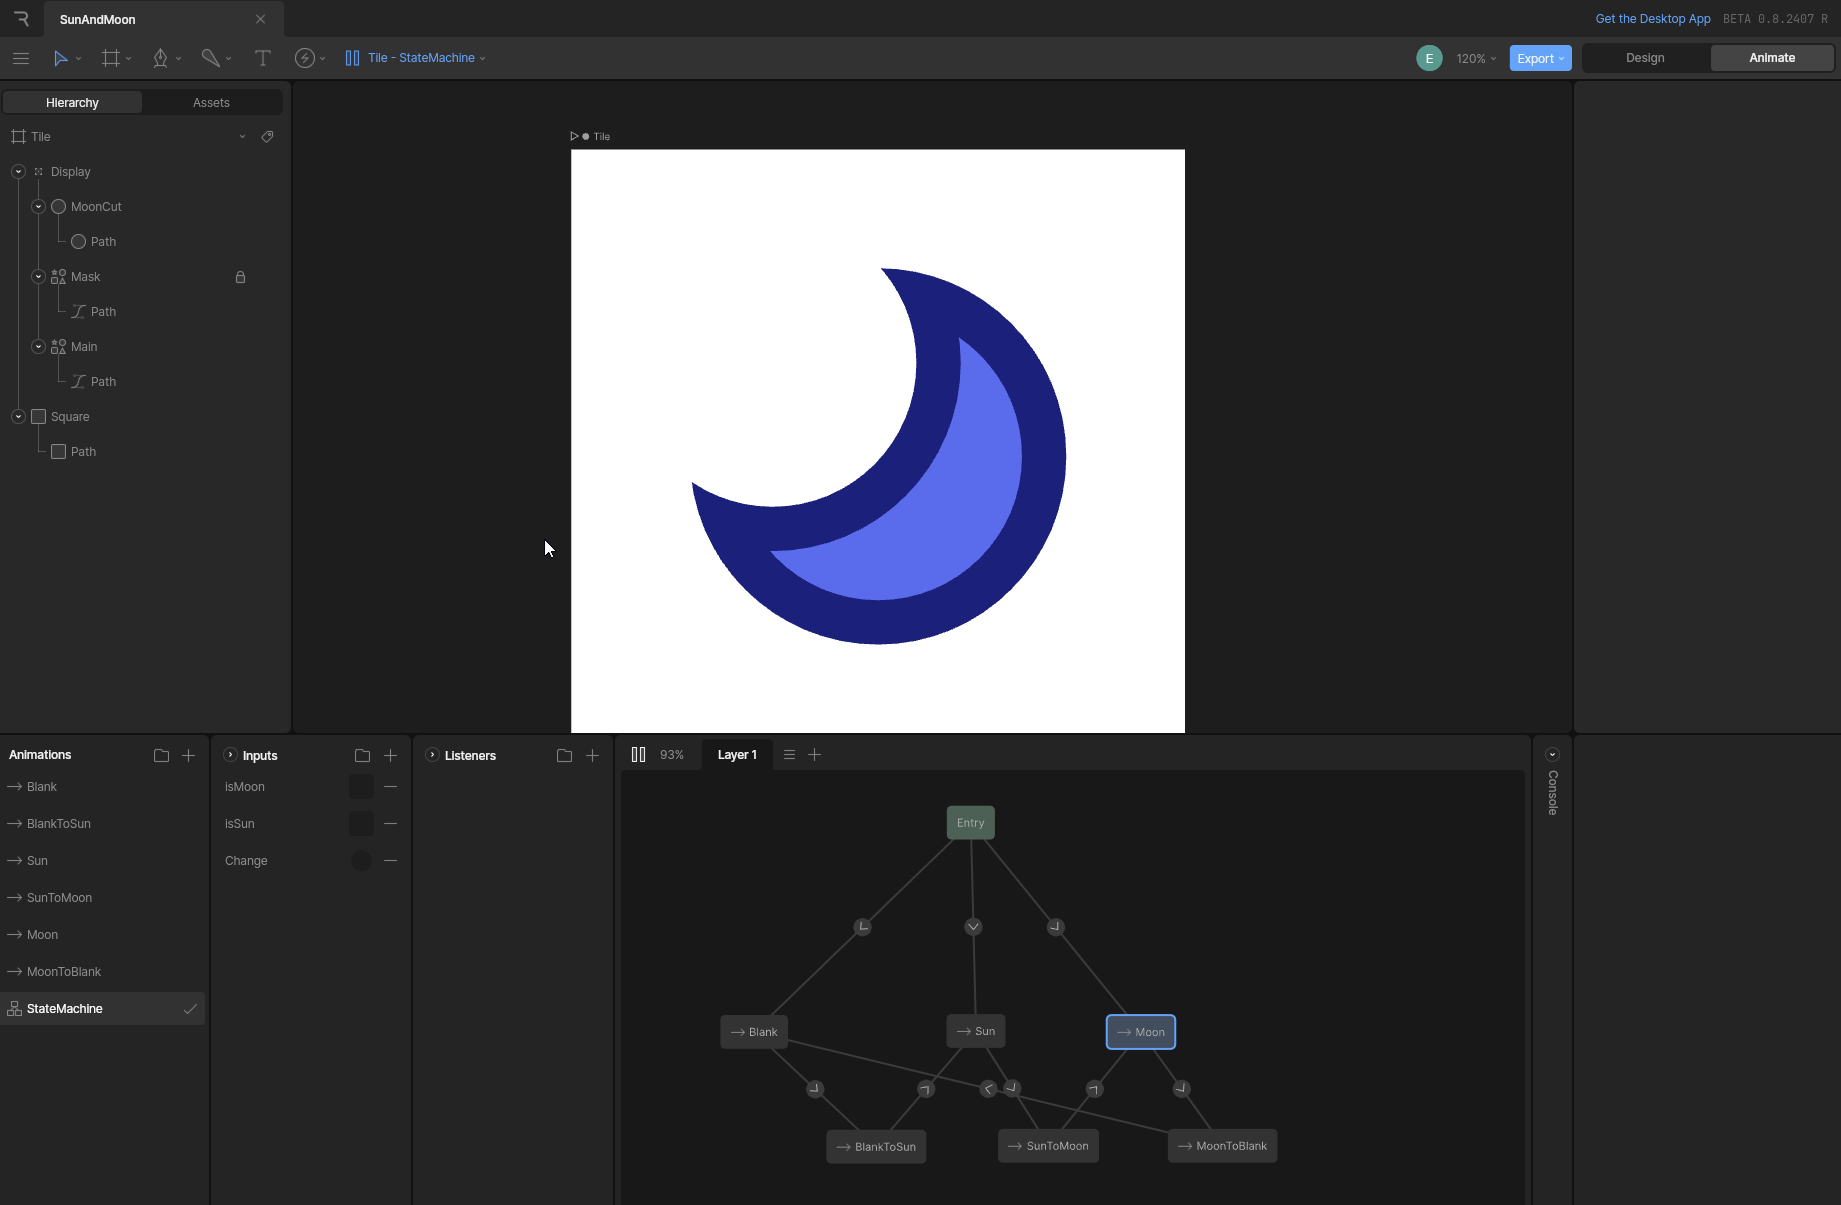This screenshot has height=1205, width=1841.
Task: Remove the Change input
Action: click(391, 861)
